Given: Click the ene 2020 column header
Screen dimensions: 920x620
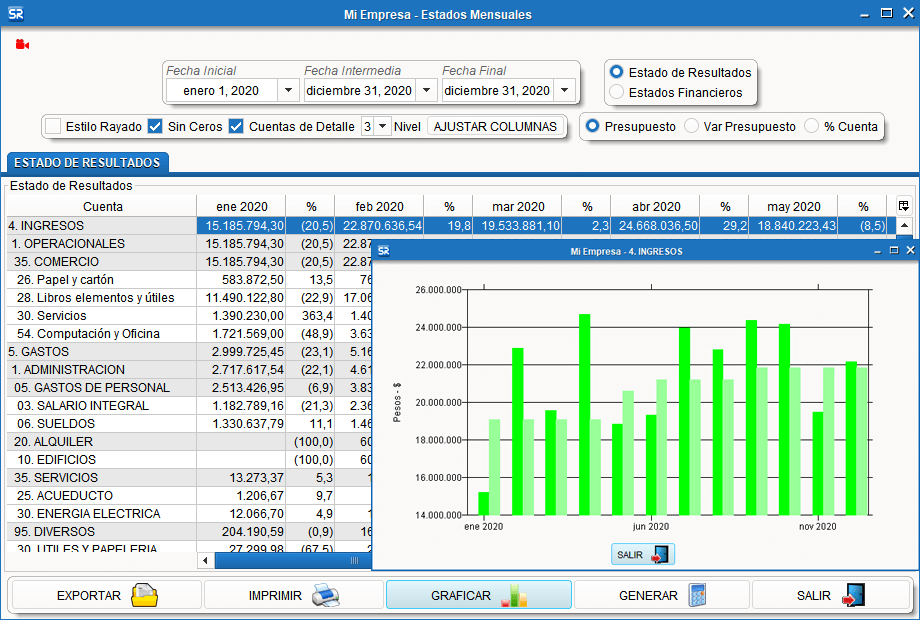Looking at the screenshot, I should [241, 206].
